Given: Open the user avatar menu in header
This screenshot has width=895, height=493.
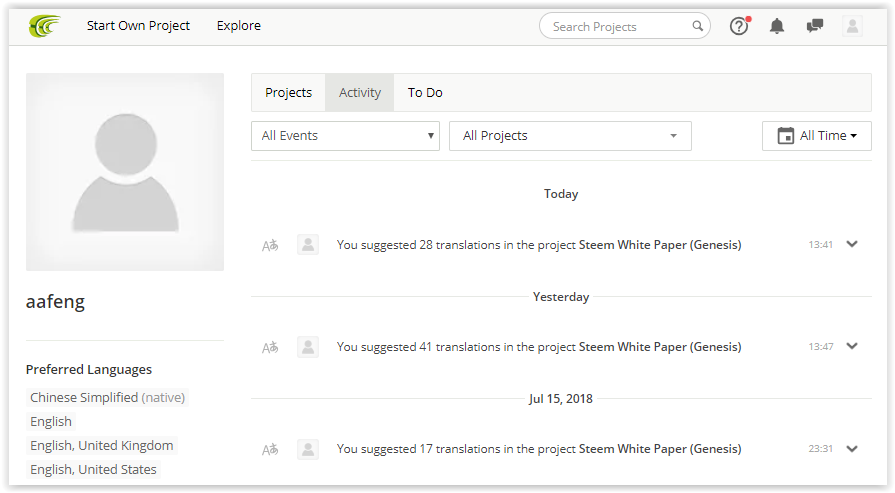Looking at the screenshot, I should point(852,26).
